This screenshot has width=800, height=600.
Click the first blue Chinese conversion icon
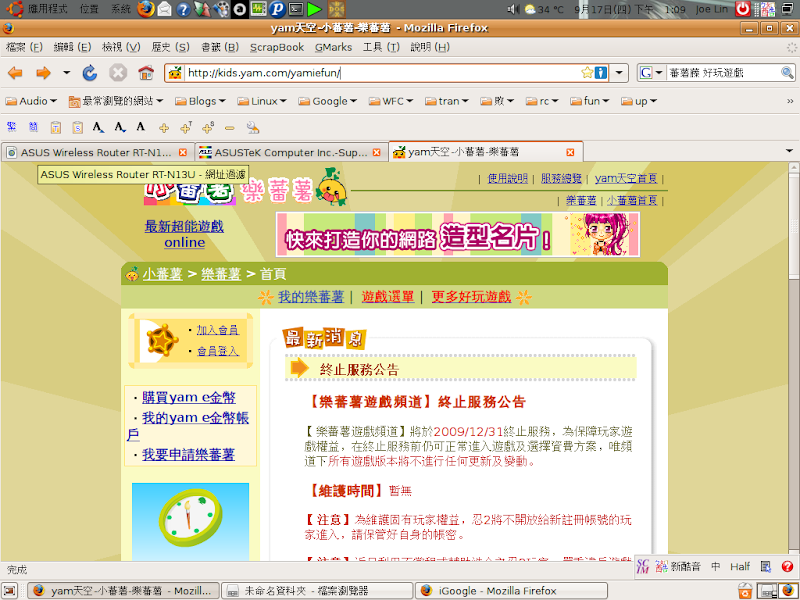(x=11, y=127)
